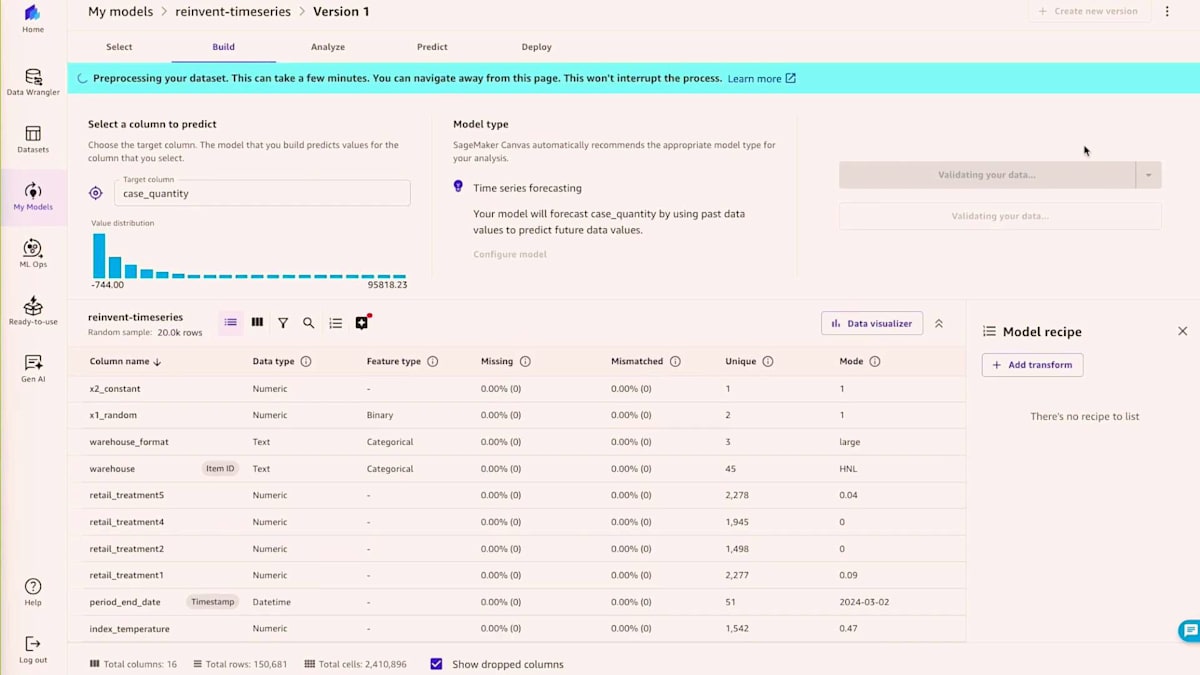Switch to the Deploy tab
1200x675 pixels.
click(x=536, y=47)
